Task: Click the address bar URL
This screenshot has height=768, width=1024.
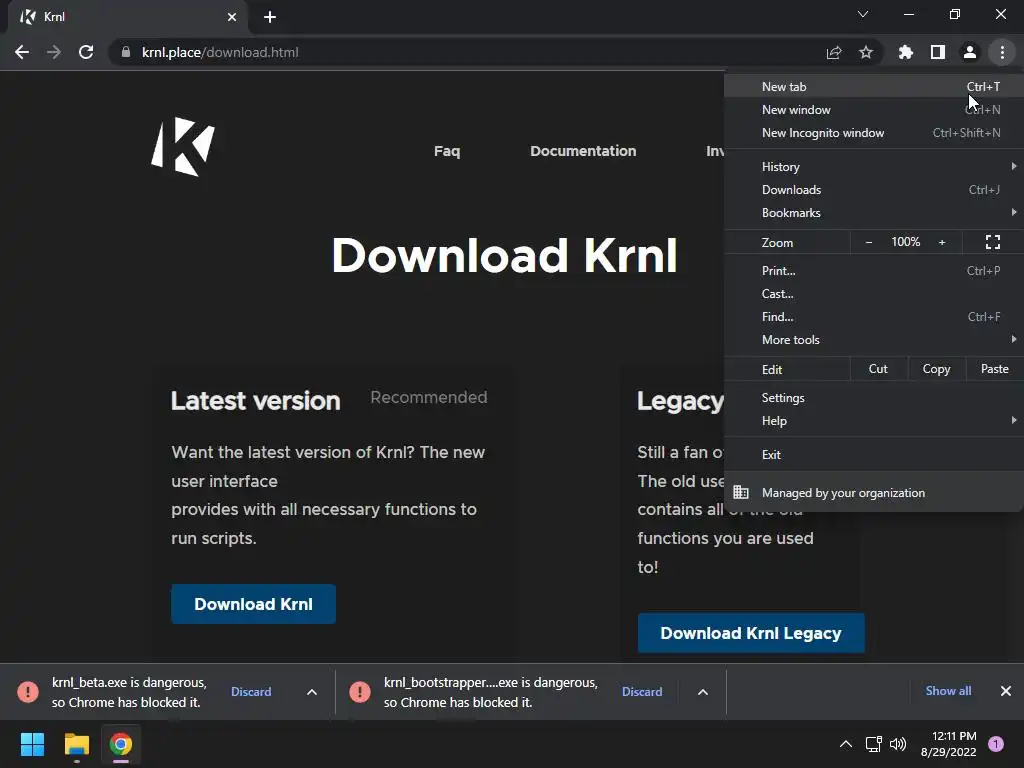Action: tap(220, 52)
